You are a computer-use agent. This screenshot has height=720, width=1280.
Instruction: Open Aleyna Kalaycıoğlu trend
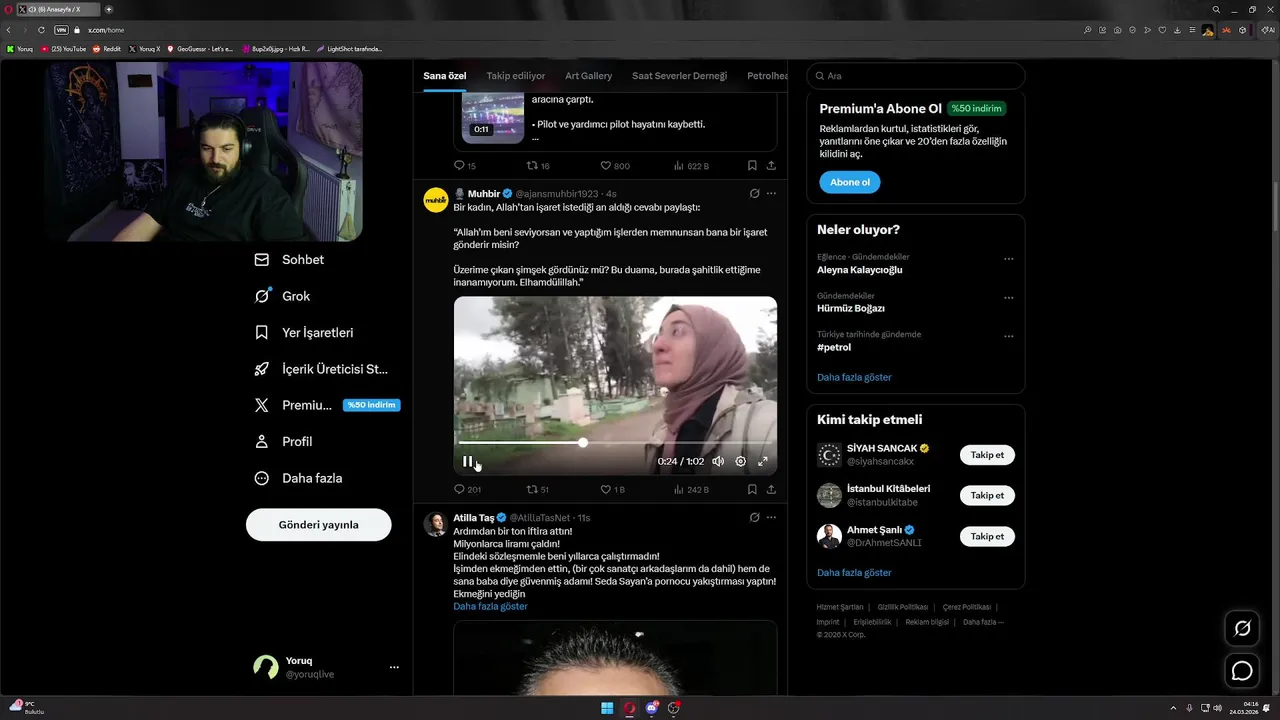point(860,270)
